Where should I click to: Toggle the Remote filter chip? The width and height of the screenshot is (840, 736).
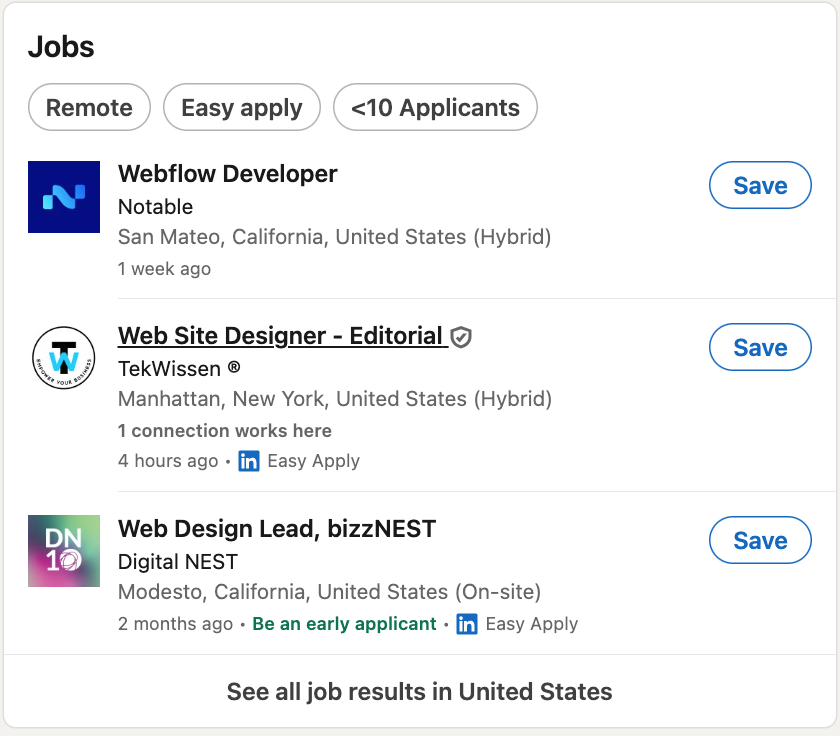pos(89,107)
